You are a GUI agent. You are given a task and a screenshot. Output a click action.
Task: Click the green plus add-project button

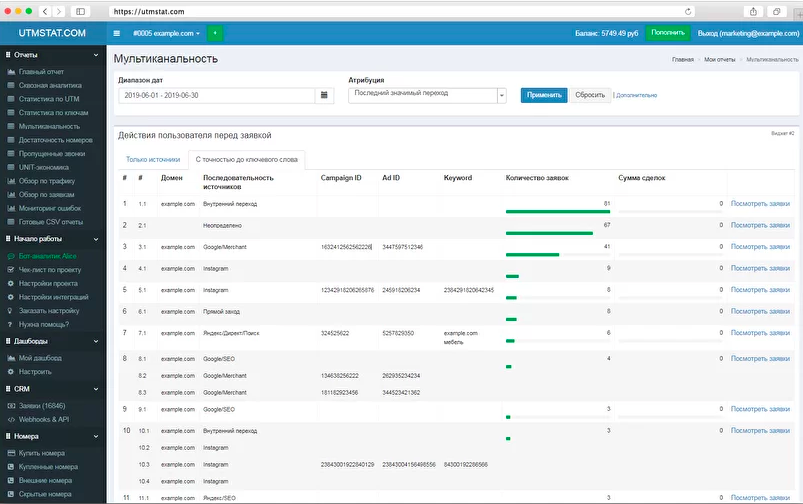click(x=215, y=33)
